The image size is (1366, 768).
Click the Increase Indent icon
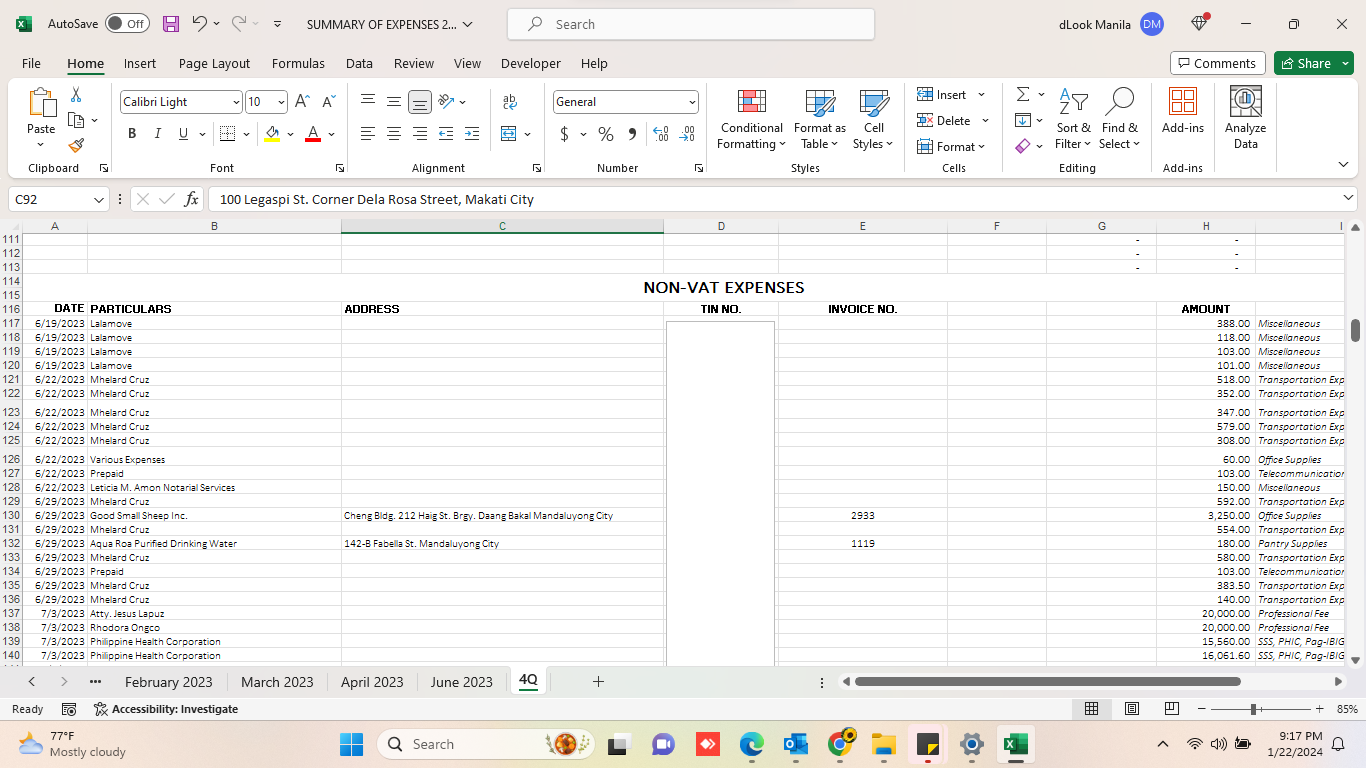click(x=472, y=134)
